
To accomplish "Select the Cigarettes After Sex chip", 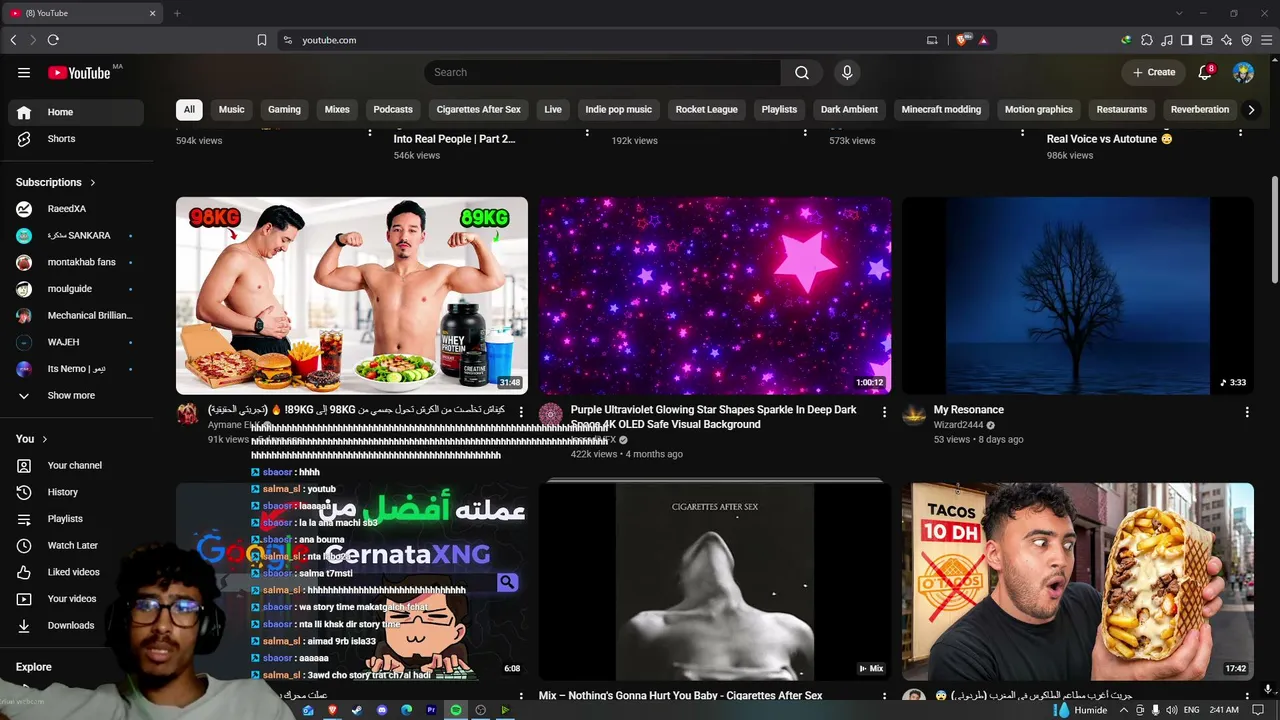I will point(479,110).
